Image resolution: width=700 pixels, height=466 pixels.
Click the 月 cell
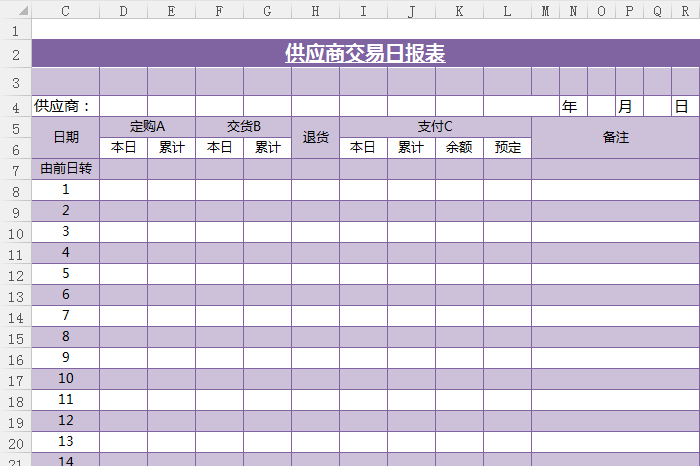point(629,106)
